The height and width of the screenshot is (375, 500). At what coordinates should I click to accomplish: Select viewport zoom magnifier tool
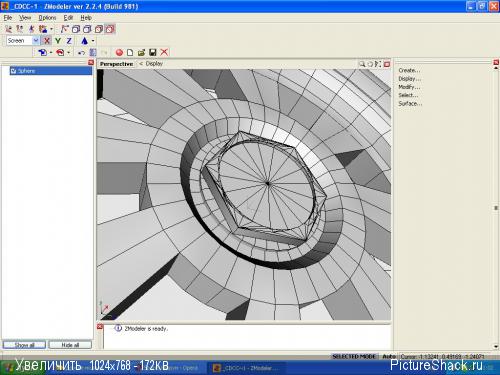(x=362, y=64)
